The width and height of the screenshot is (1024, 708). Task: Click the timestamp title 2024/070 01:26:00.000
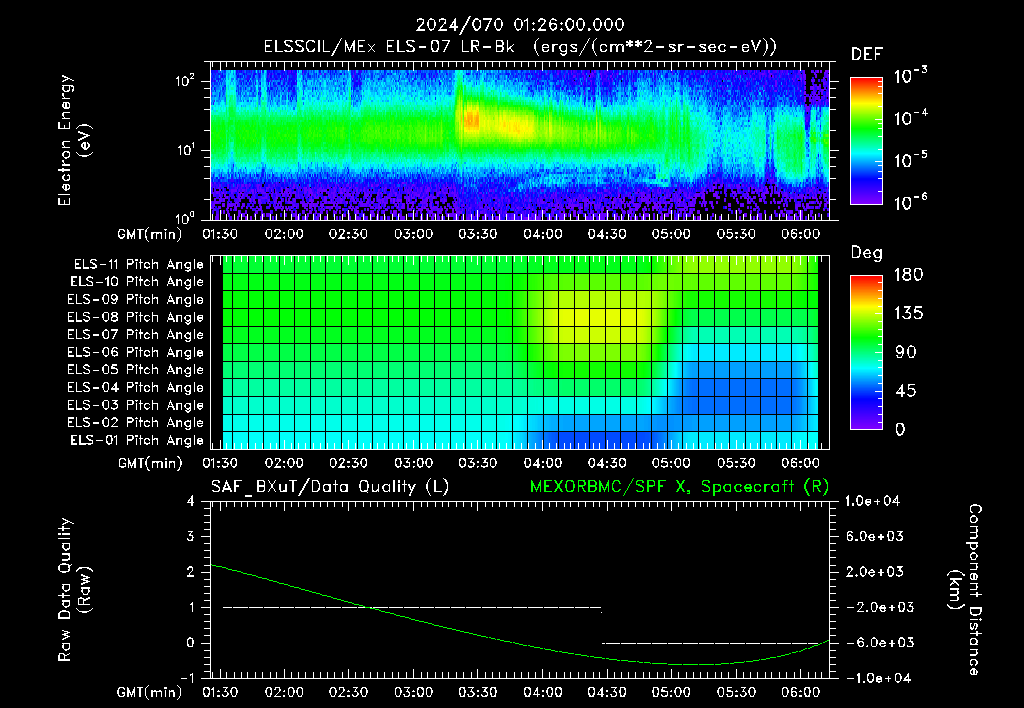tap(520, 25)
